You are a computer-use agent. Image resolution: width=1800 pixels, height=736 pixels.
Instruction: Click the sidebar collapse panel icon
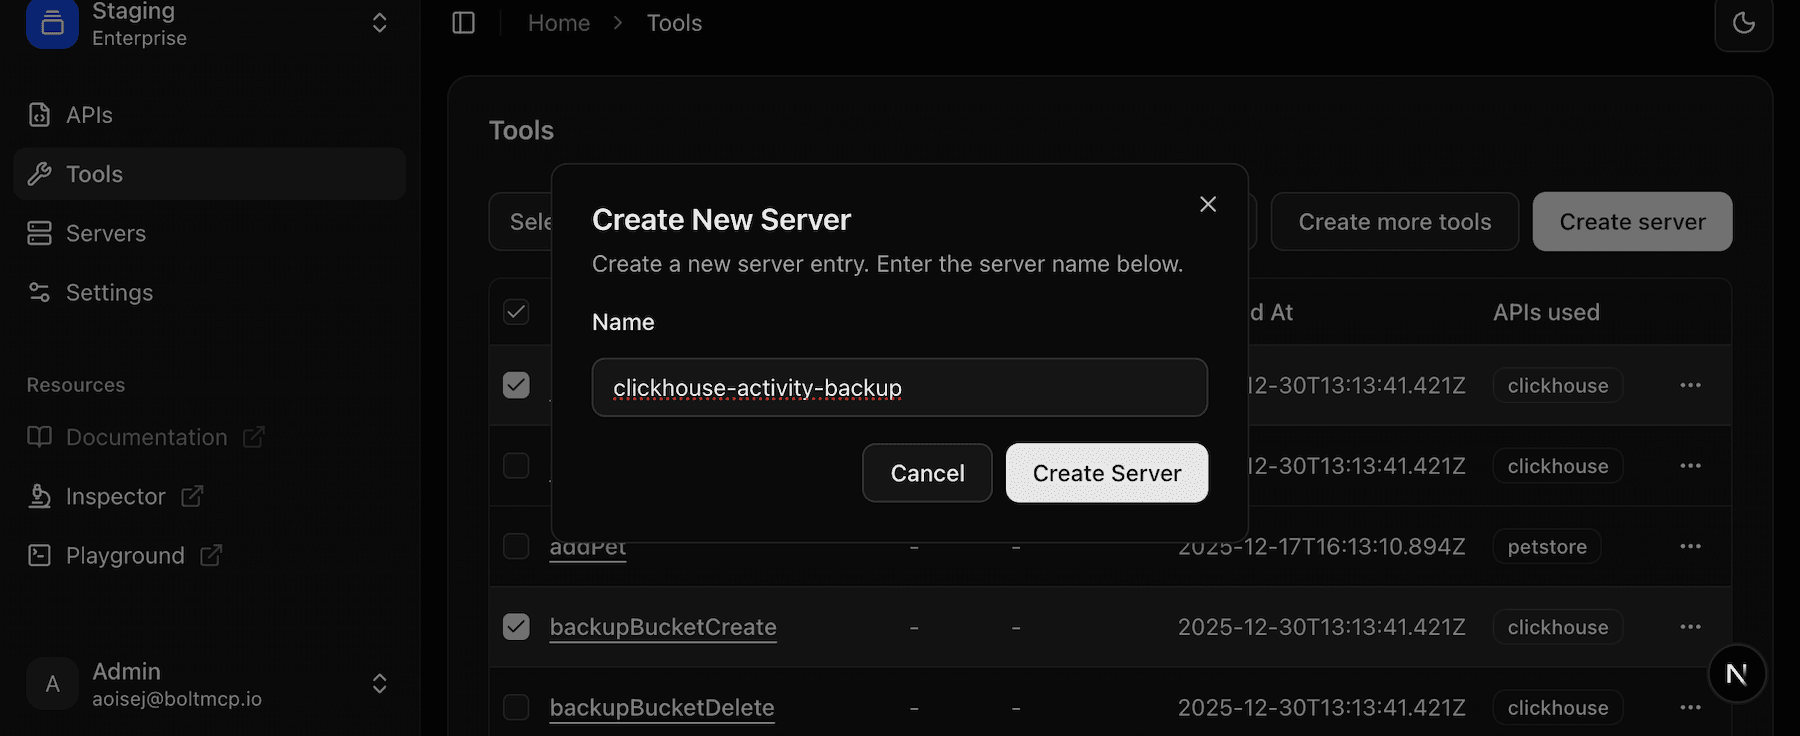[x=463, y=23]
